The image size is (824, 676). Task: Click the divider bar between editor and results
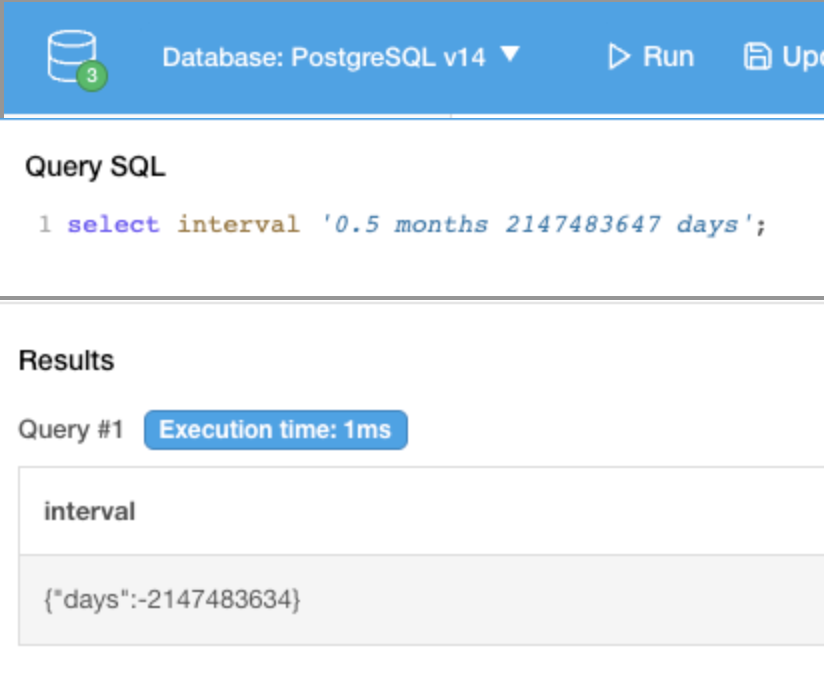coord(412,299)
